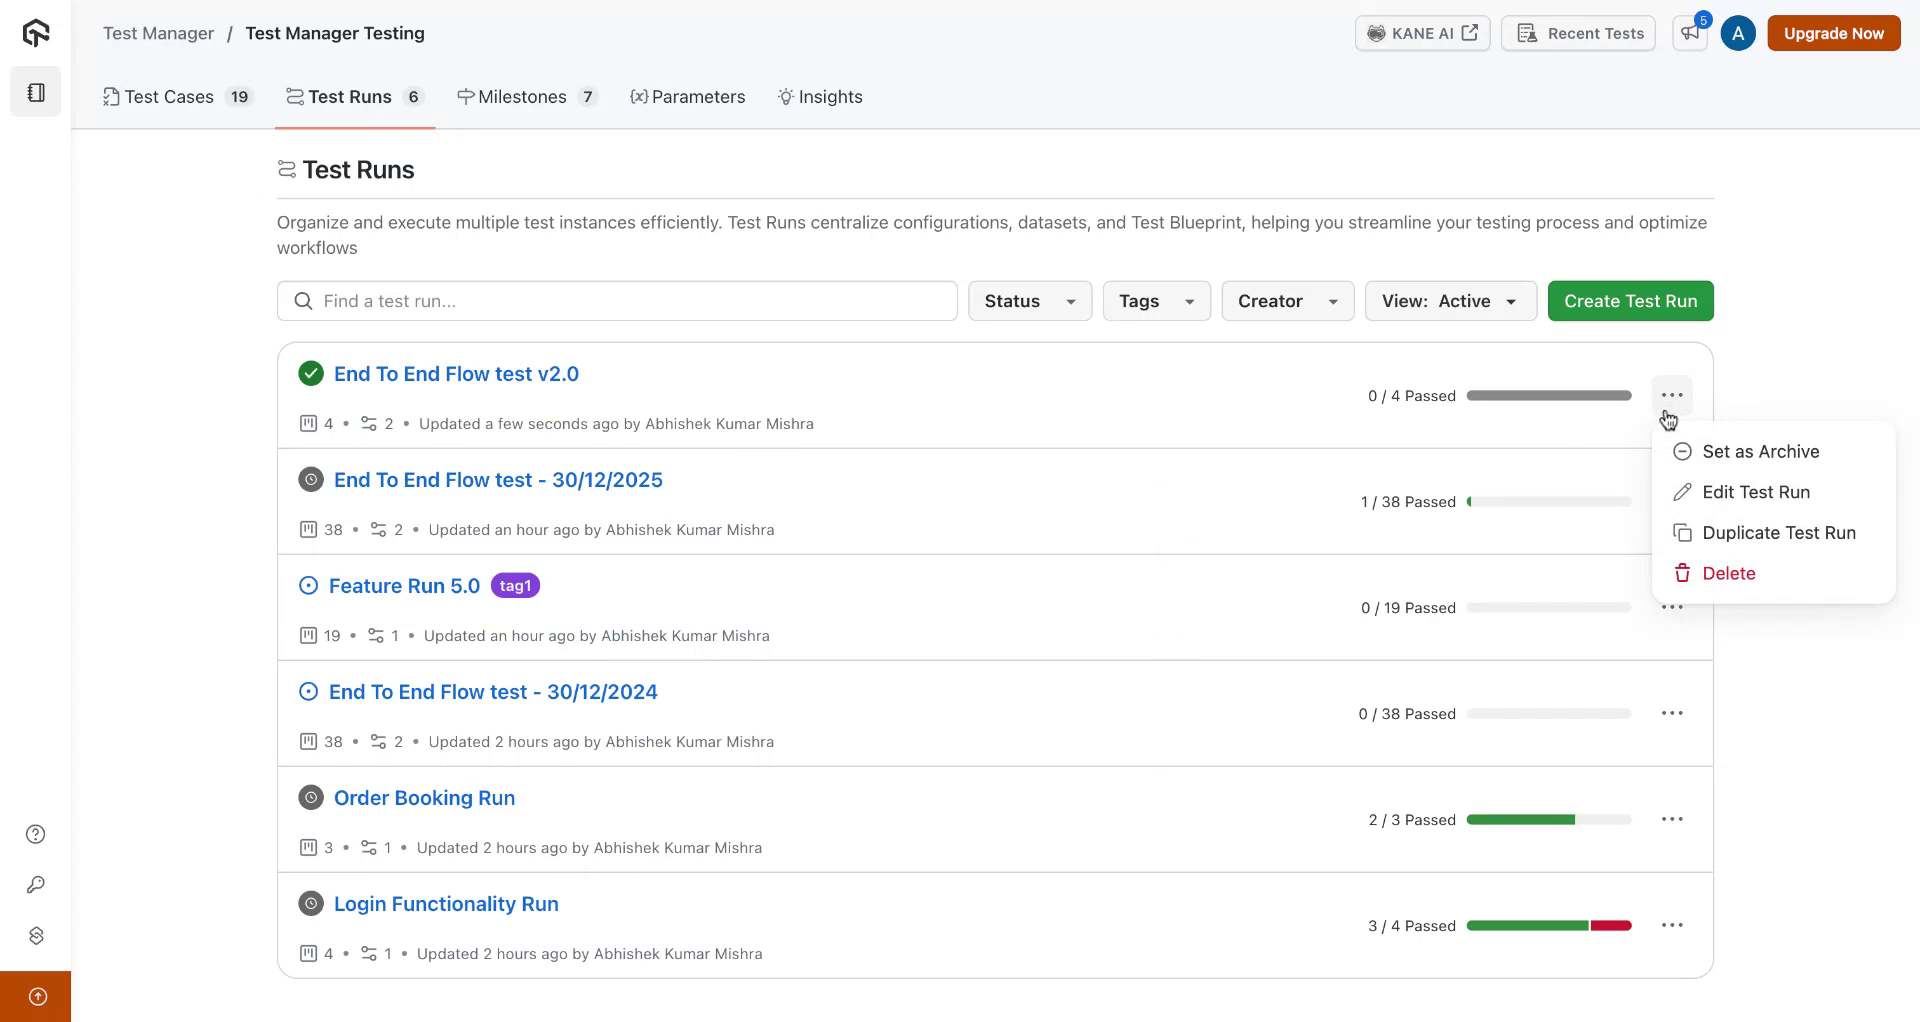The image size is (1920, 1022).
Task: Open the Creator filter dropdown
Action: (1287, 301)
